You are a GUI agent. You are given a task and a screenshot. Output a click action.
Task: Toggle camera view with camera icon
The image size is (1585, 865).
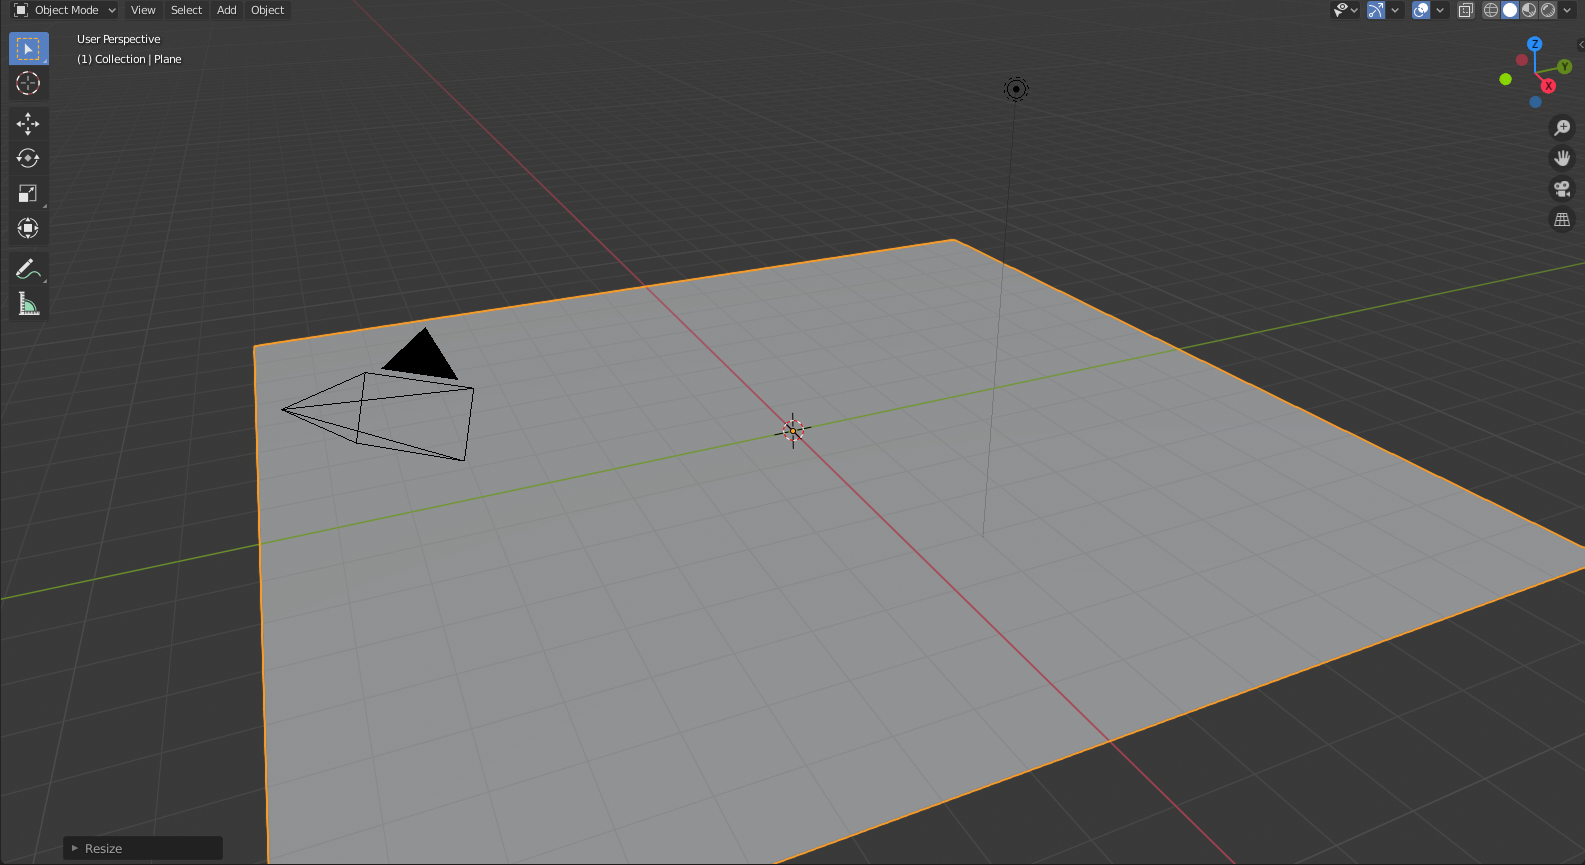[1562, 189]
